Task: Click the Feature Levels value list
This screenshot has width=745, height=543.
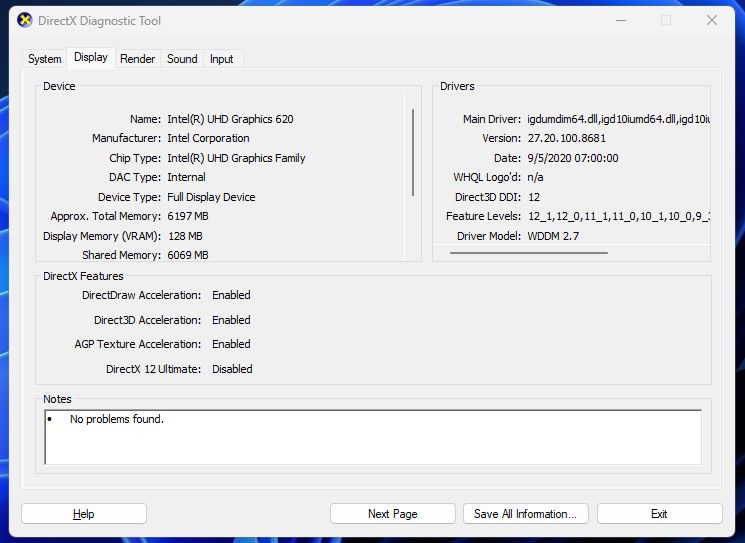Action: [619, 216]
